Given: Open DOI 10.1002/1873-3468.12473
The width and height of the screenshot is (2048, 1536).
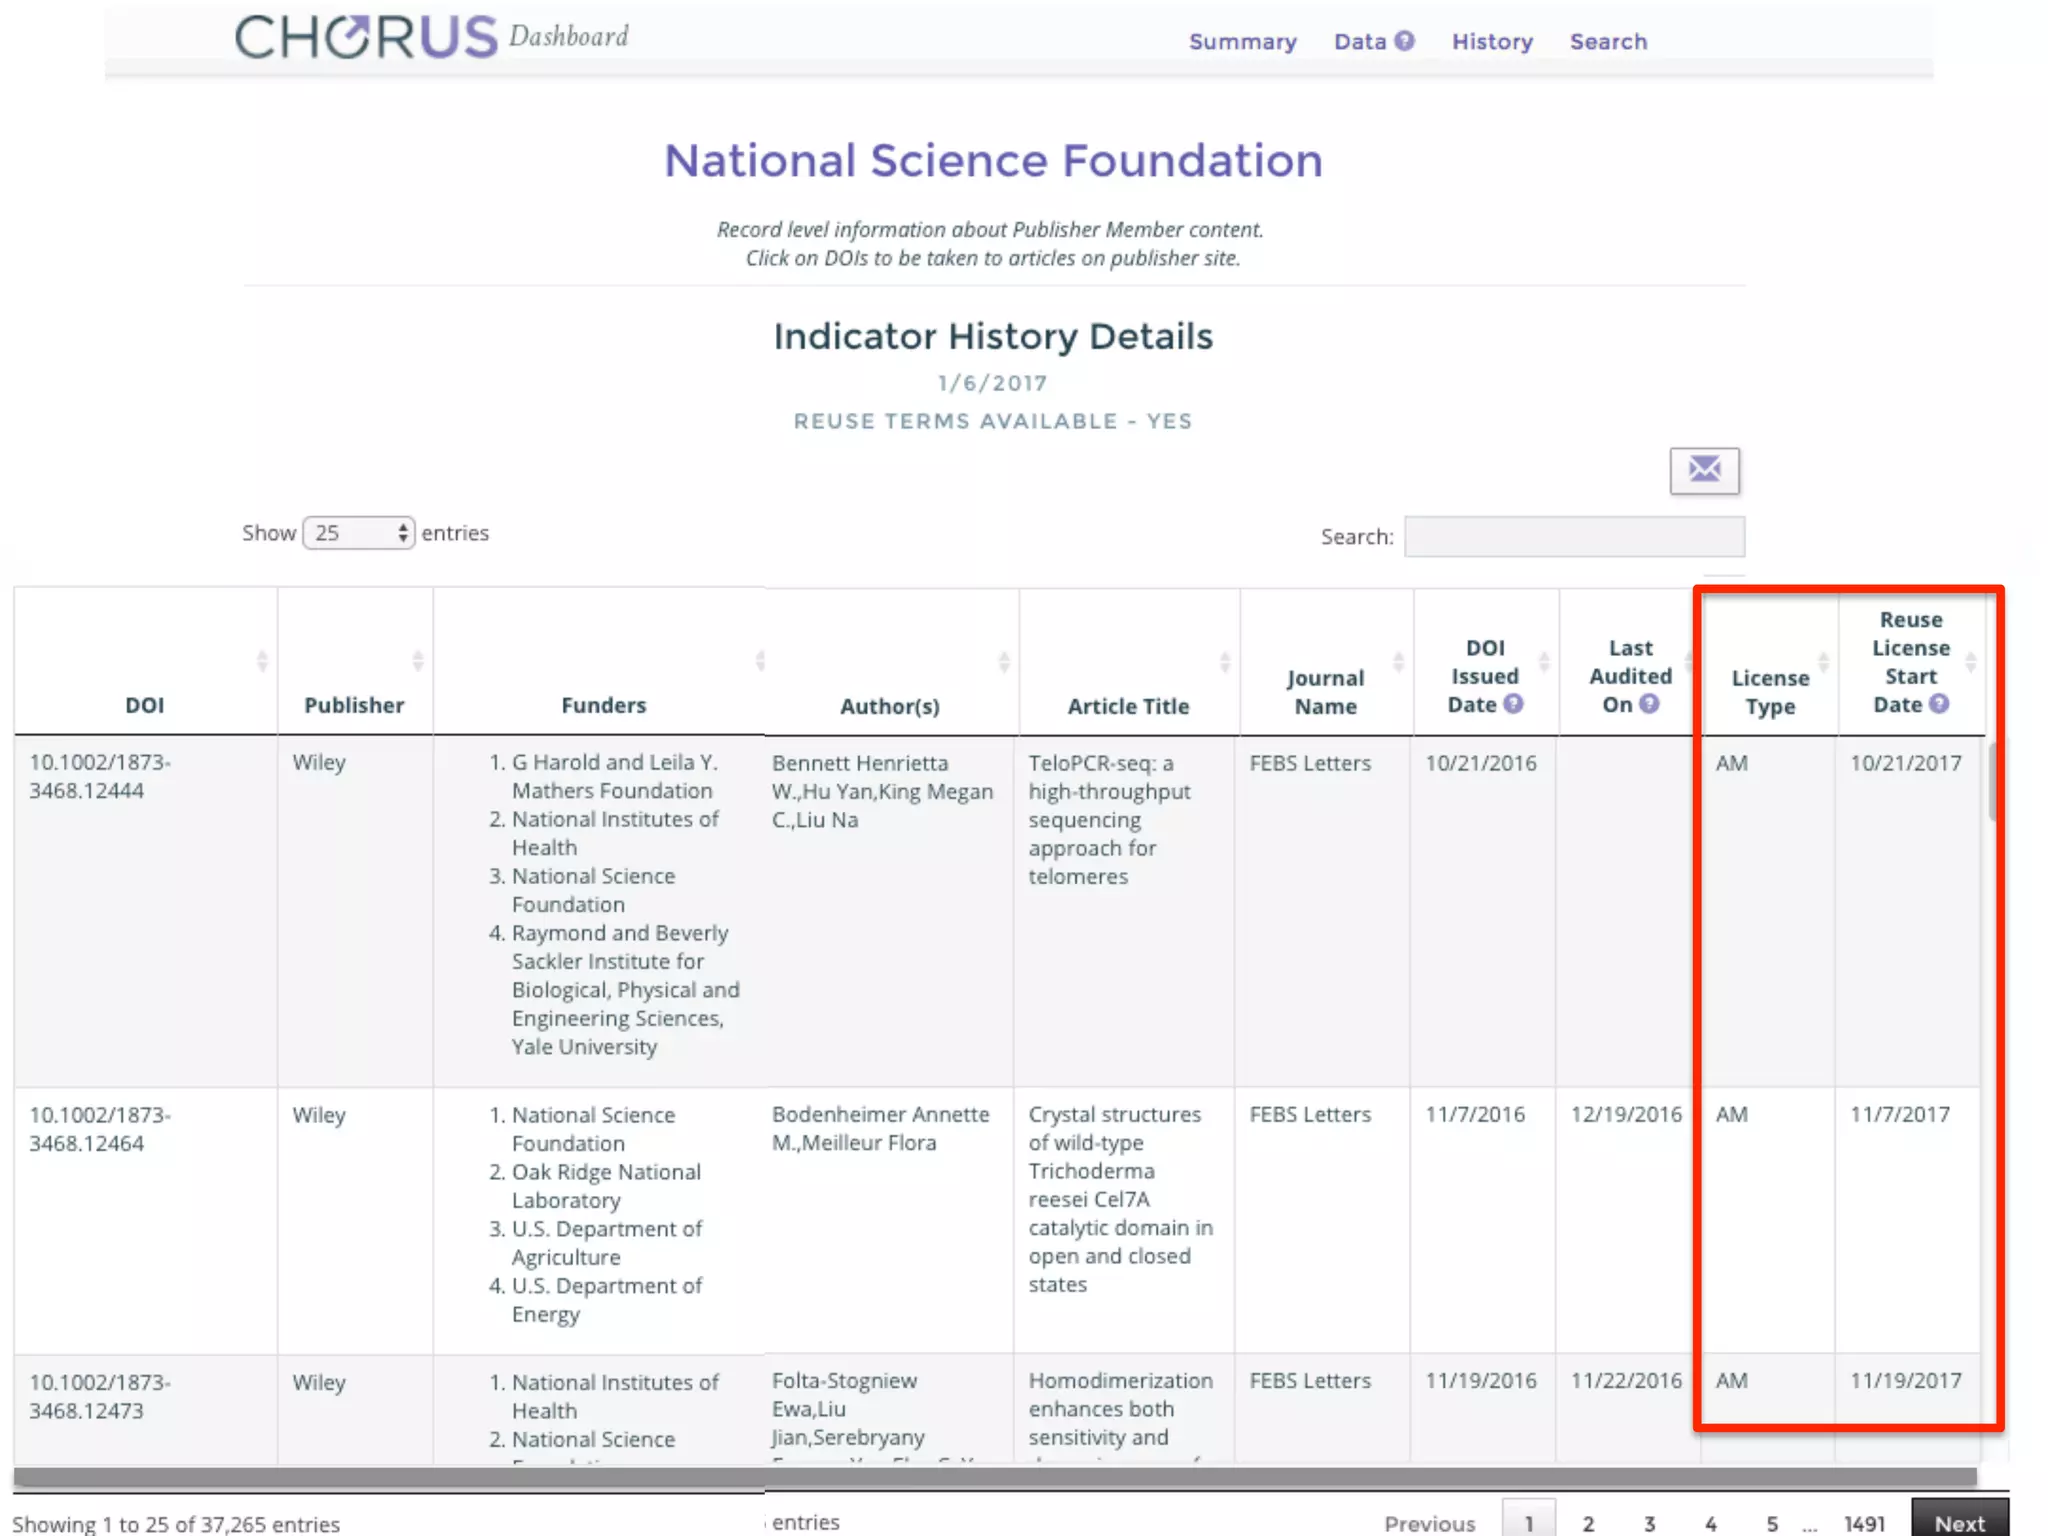Looking at the screenshot, I should pos(100,1396).
